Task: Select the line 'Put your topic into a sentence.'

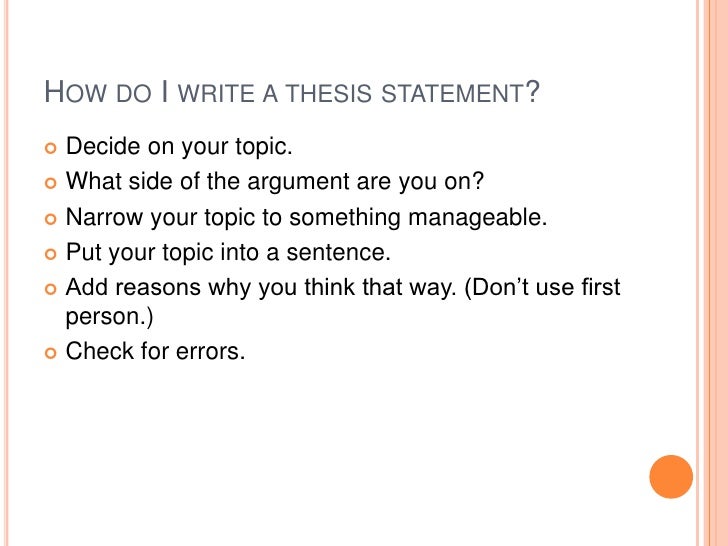Action: tap(228, 251)
